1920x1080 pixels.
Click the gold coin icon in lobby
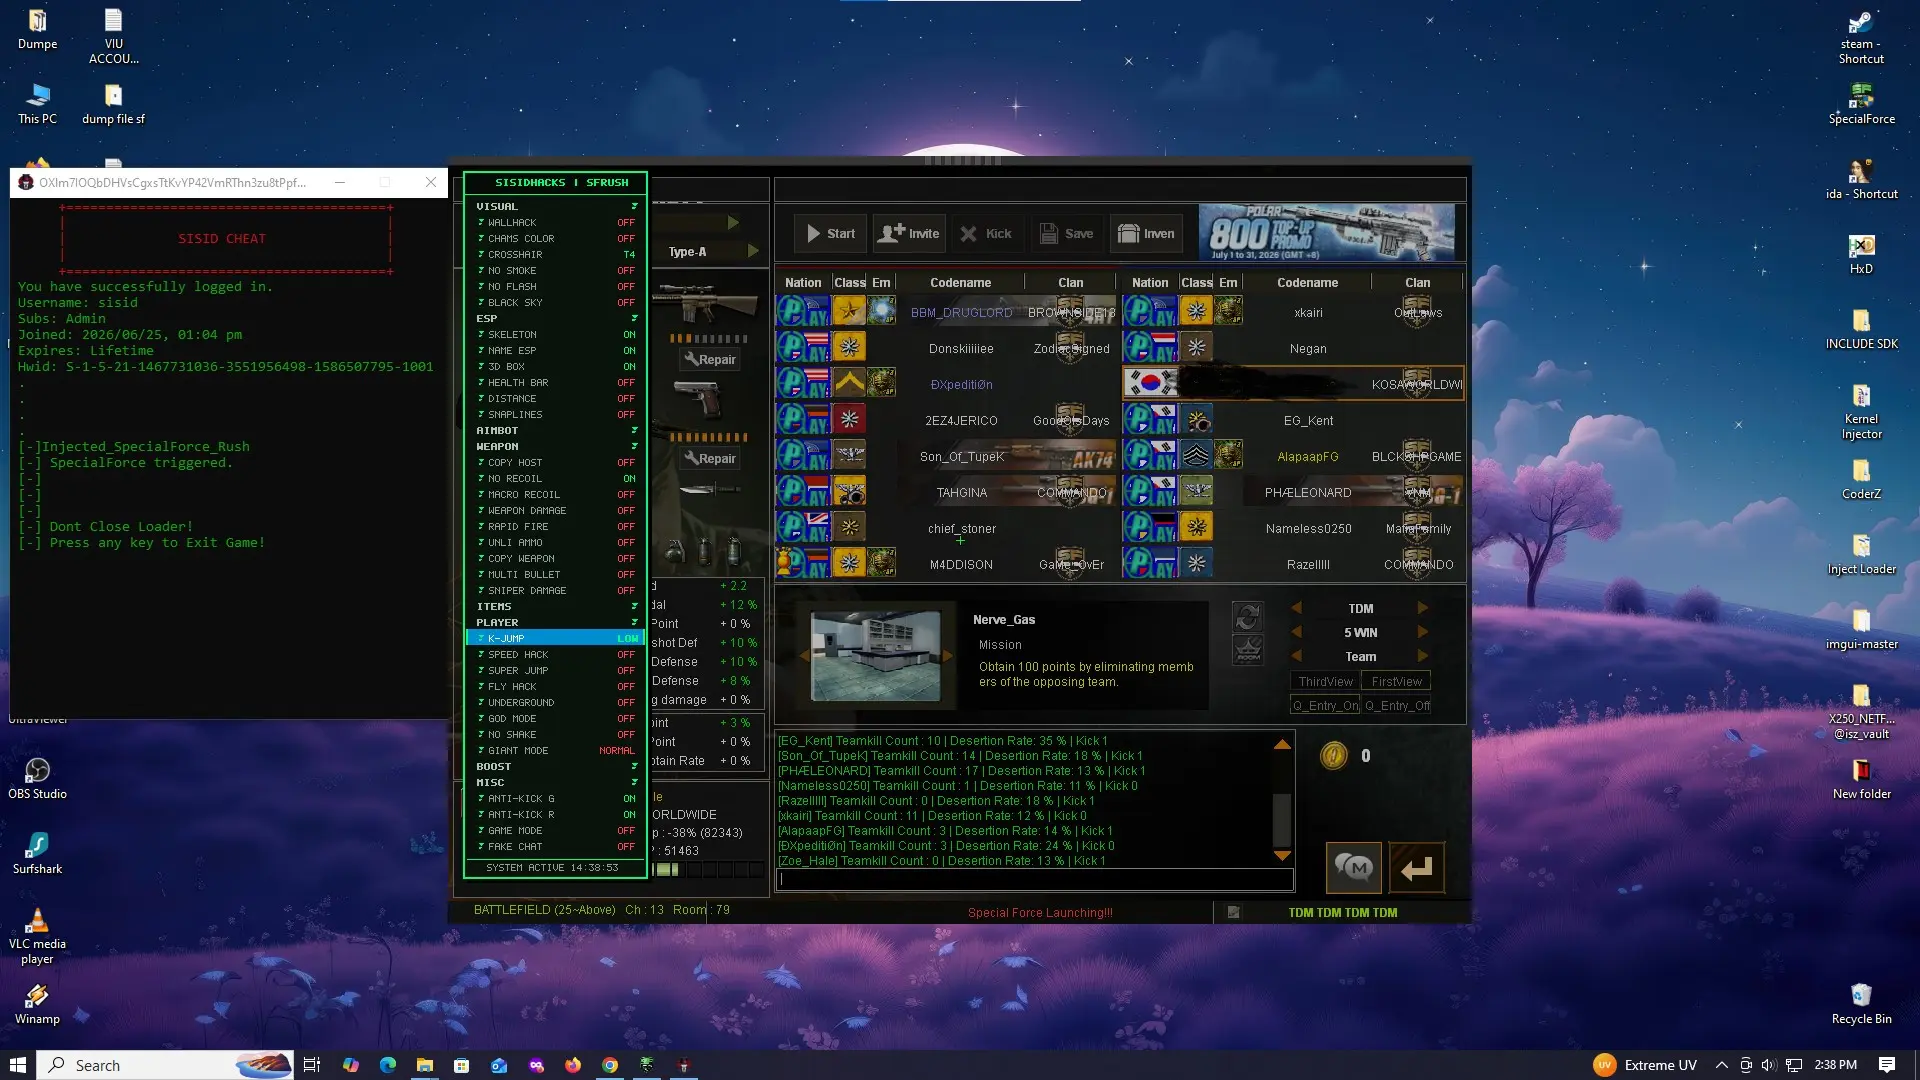click(x=1333, y=756)
